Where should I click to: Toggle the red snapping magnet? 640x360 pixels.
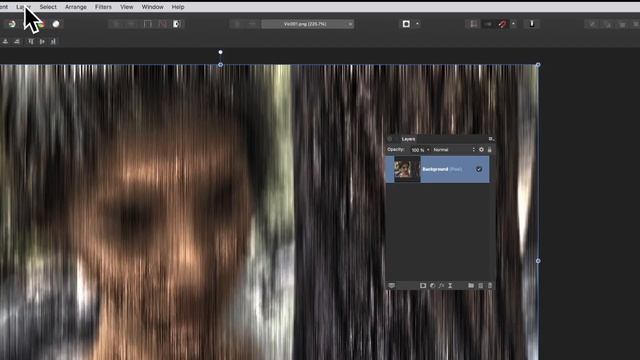(502, 24)
